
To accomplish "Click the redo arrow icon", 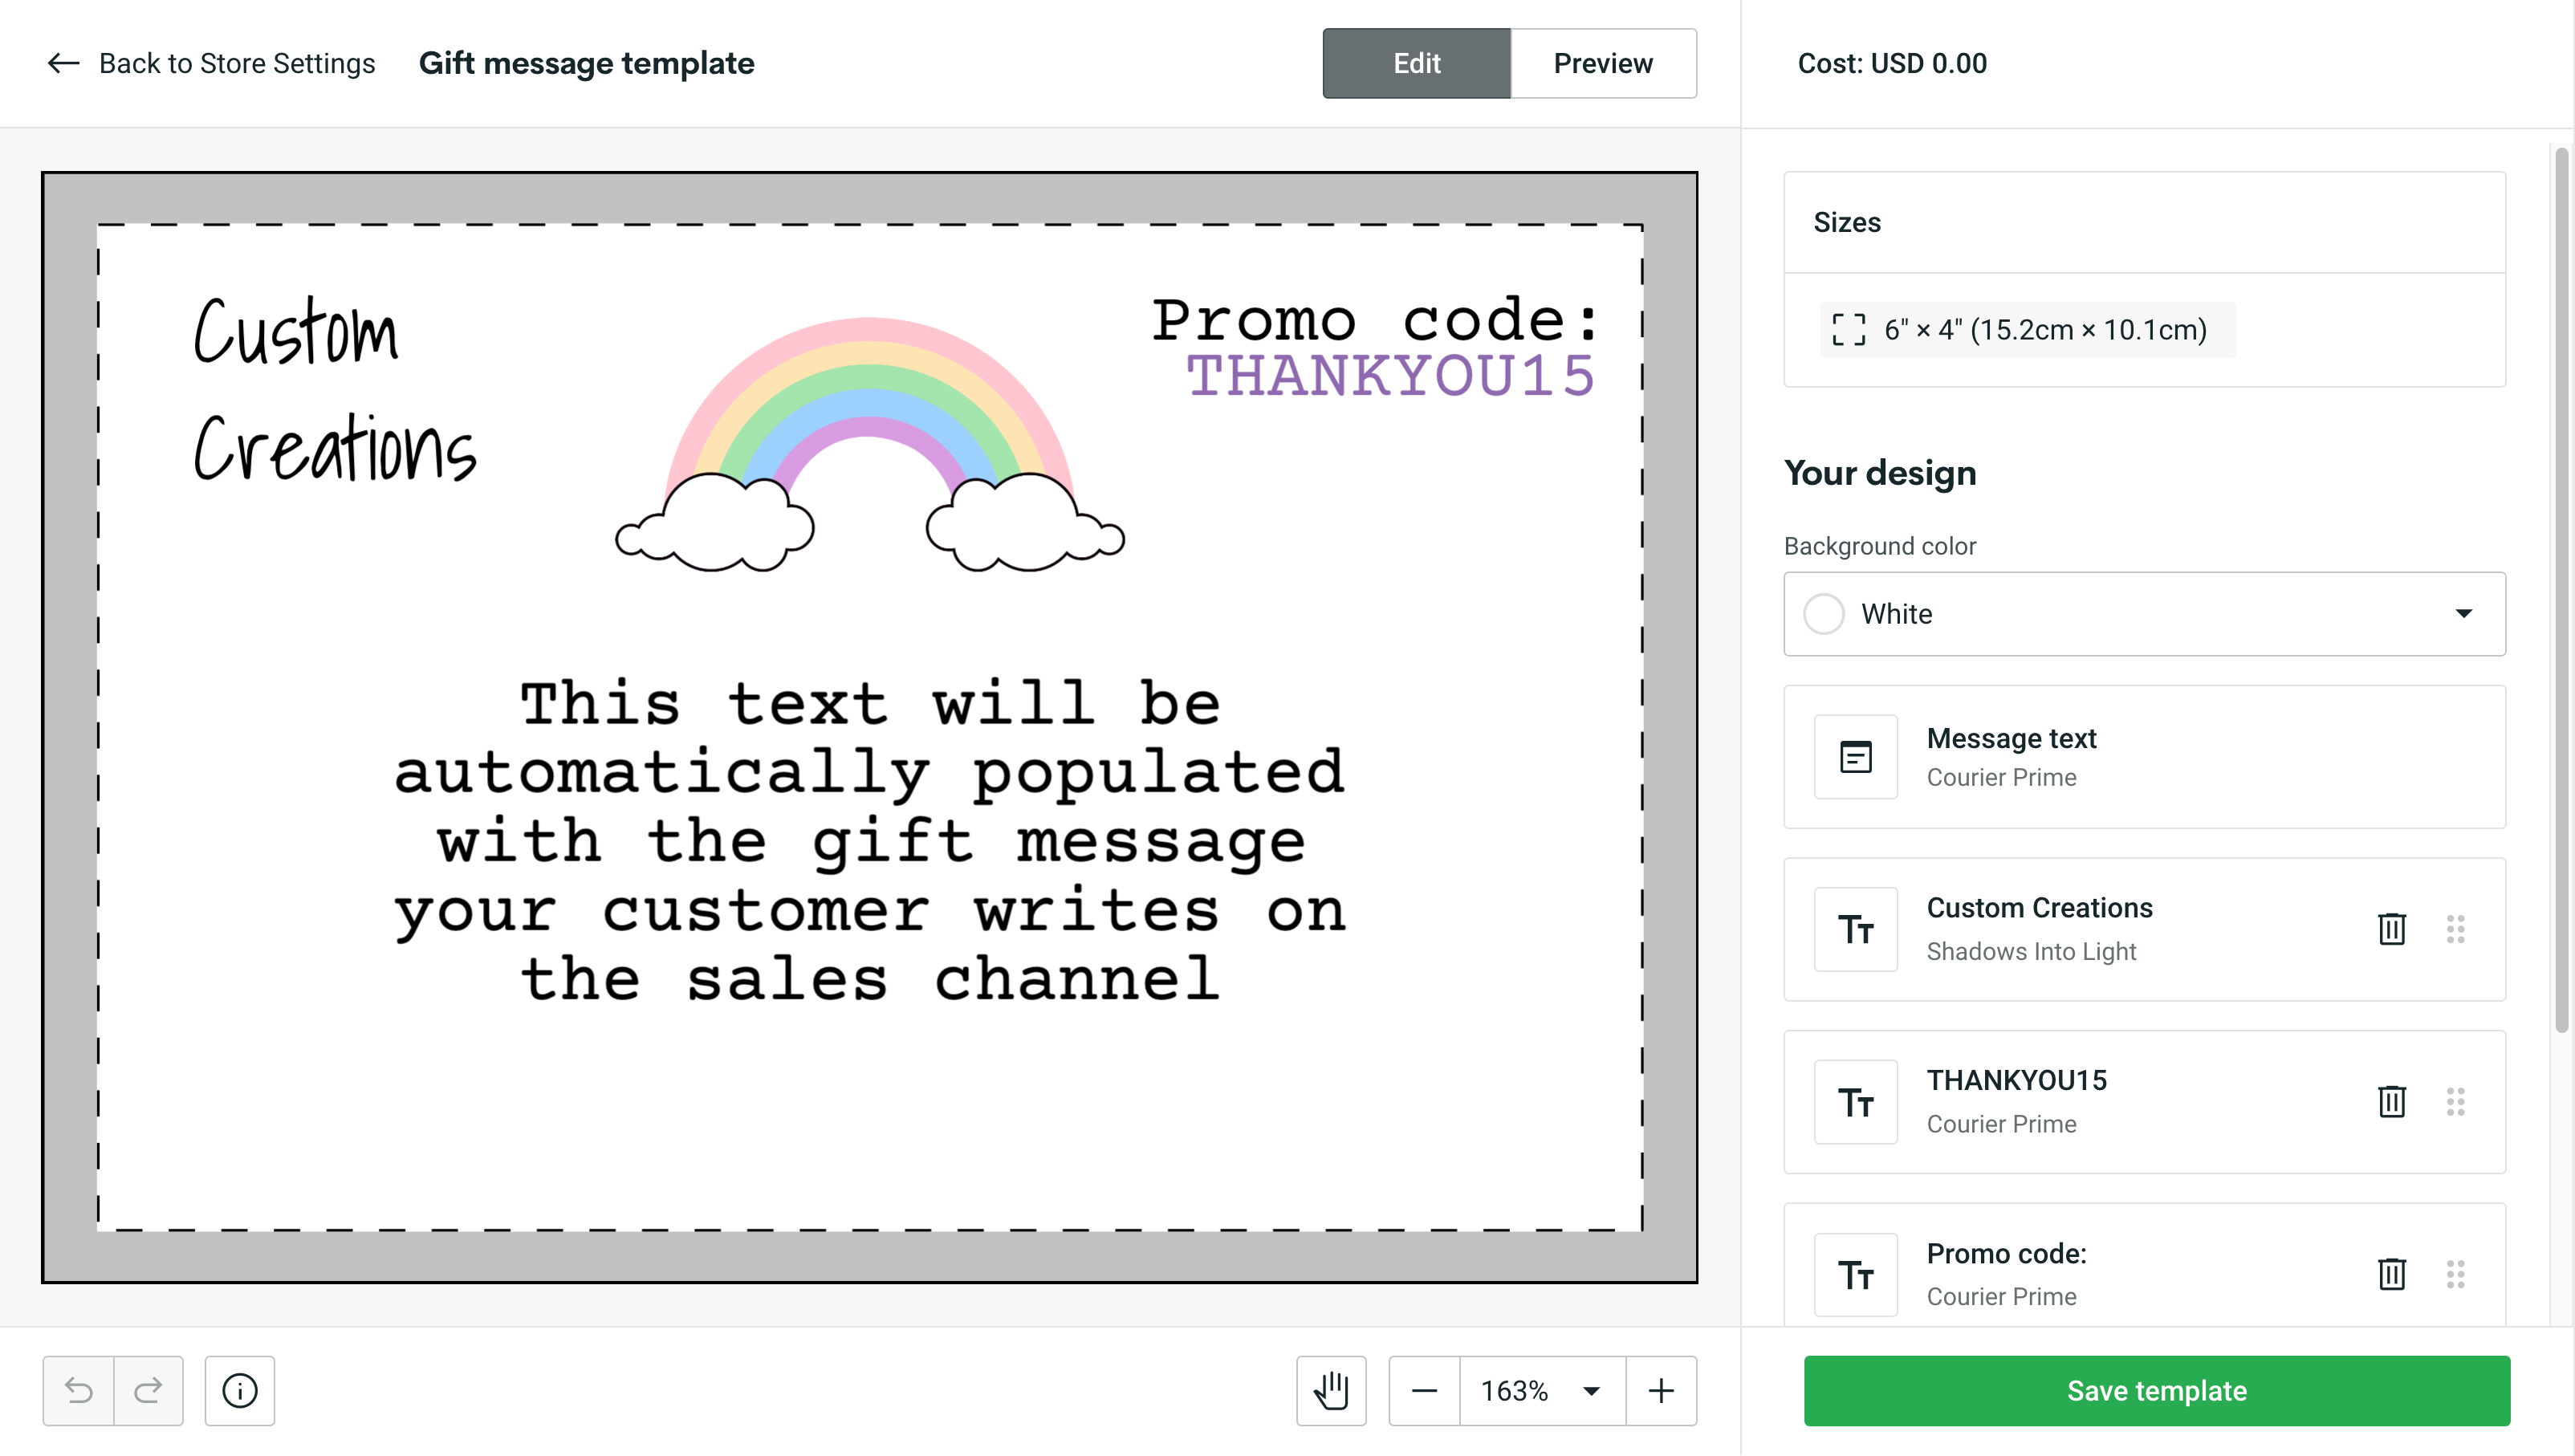I will pyautogui.click(x=148, y=1390).
